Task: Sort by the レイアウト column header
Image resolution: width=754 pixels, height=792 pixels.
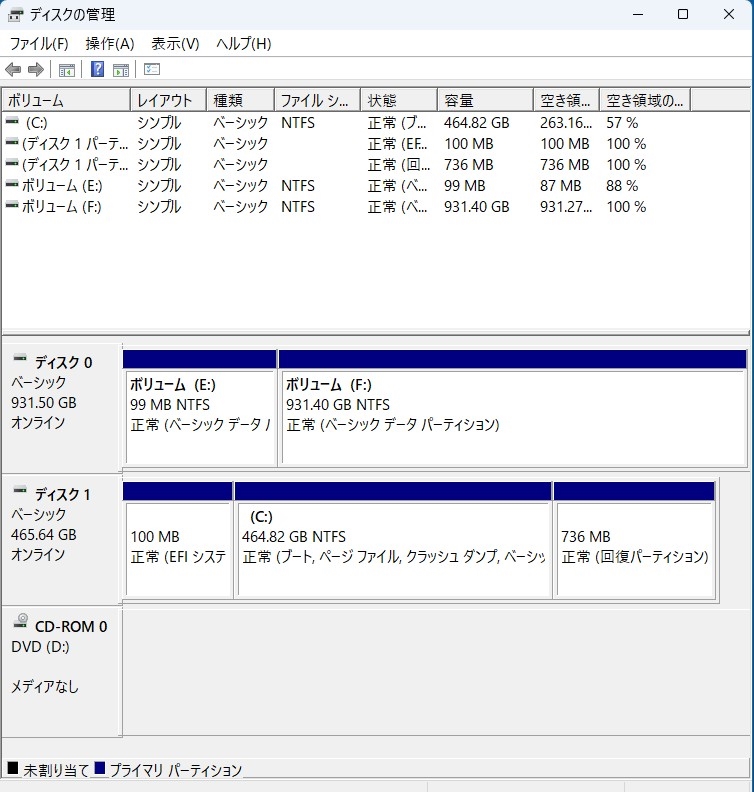Action: [x=168, y=101]
